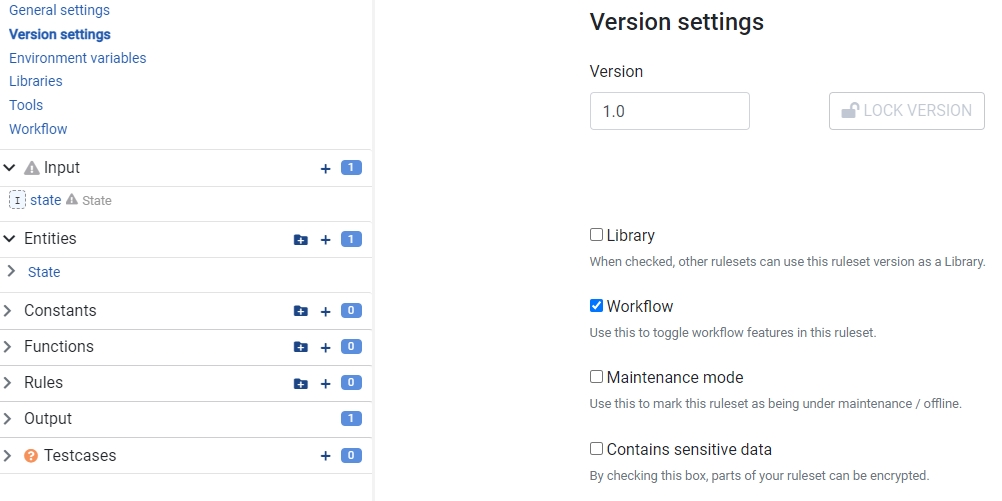This screenshot has width=1002, height=501.
Task: Click add folder icon for Functions
Action: (x=300, y=348)
